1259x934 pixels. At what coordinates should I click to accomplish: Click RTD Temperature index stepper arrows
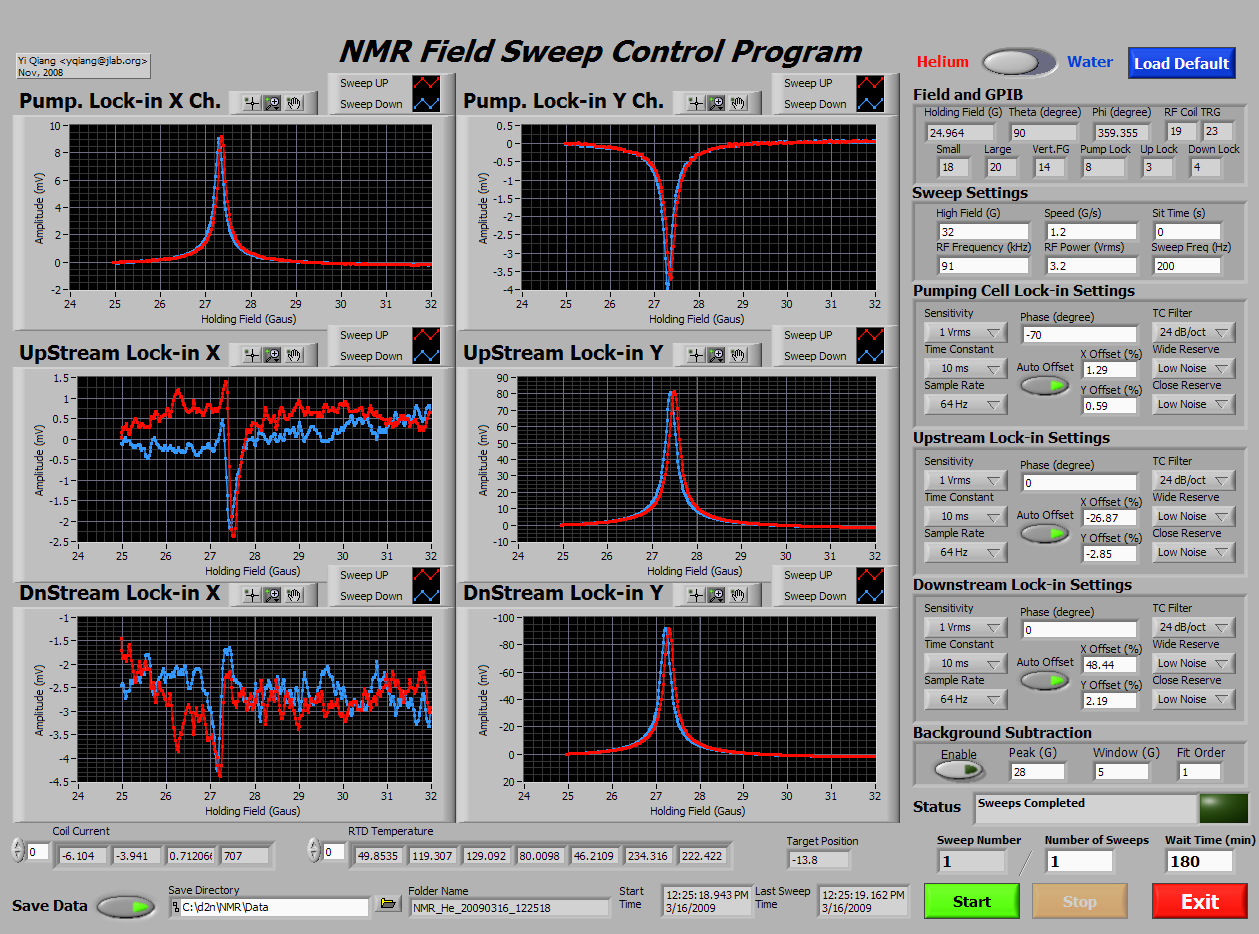tap(314, 852)
